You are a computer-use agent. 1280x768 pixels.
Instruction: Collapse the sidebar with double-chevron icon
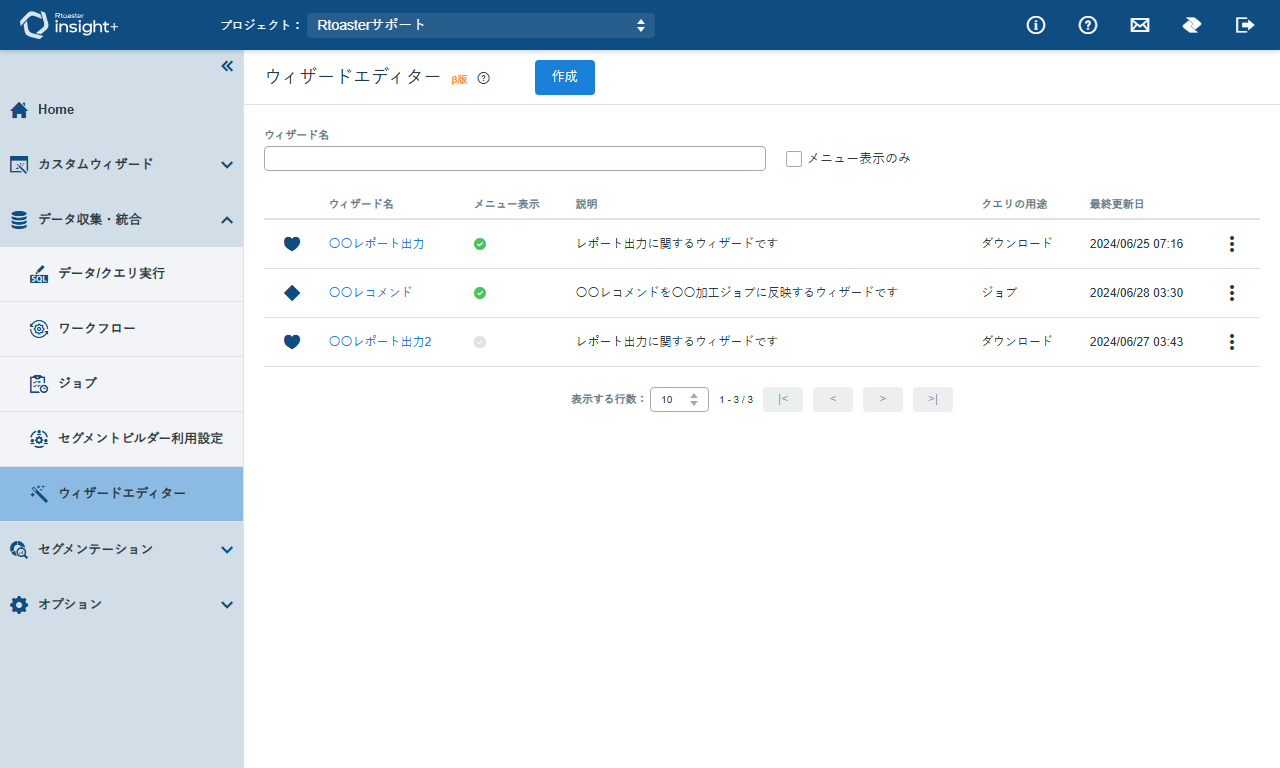pyautogui.click(x=227, y=66)
